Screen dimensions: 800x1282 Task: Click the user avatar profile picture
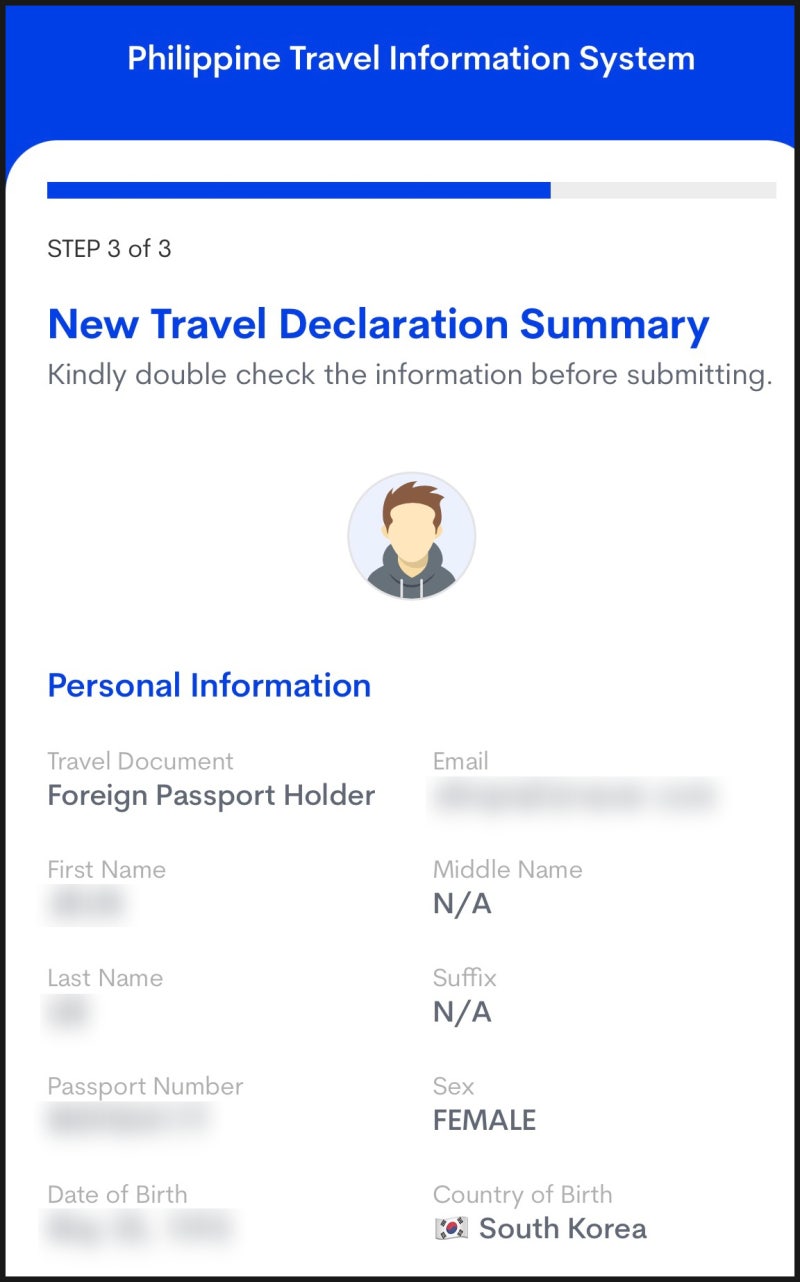[x=411, y=537]
